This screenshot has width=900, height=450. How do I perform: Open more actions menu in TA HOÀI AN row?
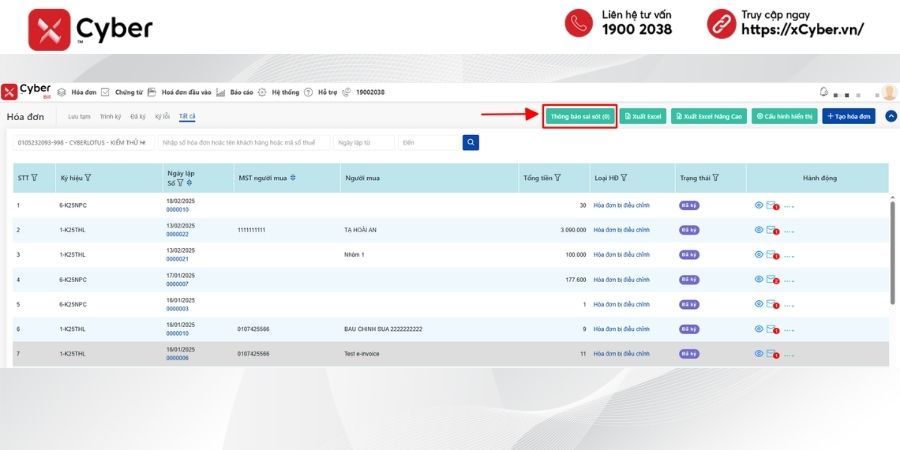(x=789, y=231)
